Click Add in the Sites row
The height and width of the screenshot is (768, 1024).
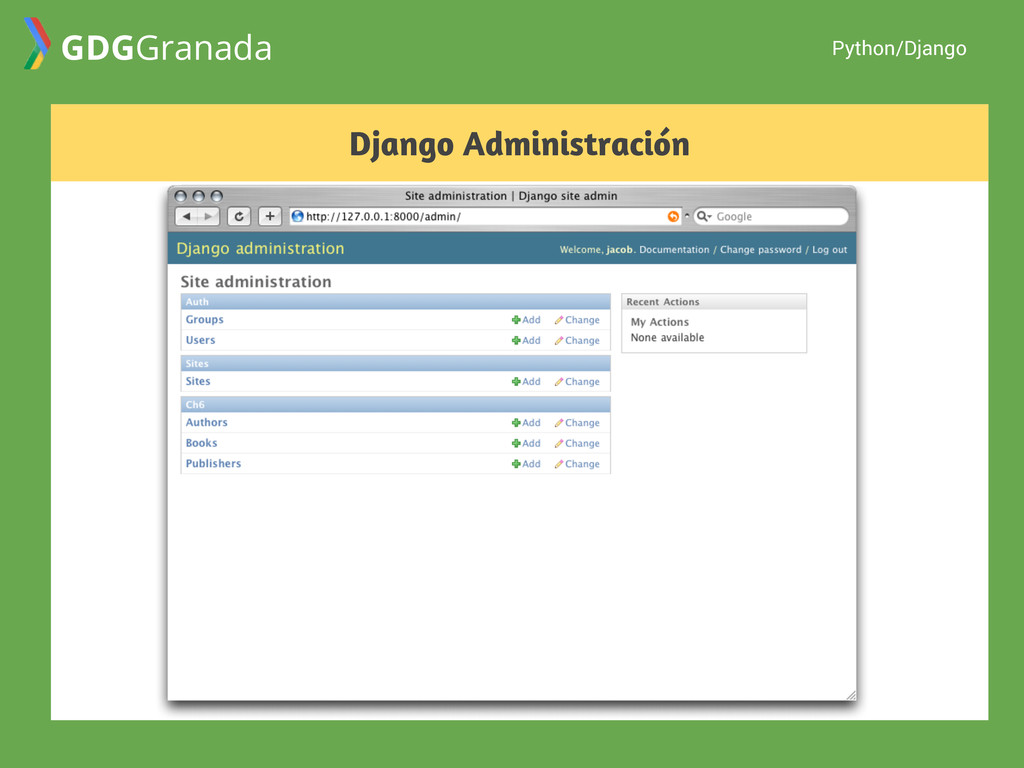point(526,381)
